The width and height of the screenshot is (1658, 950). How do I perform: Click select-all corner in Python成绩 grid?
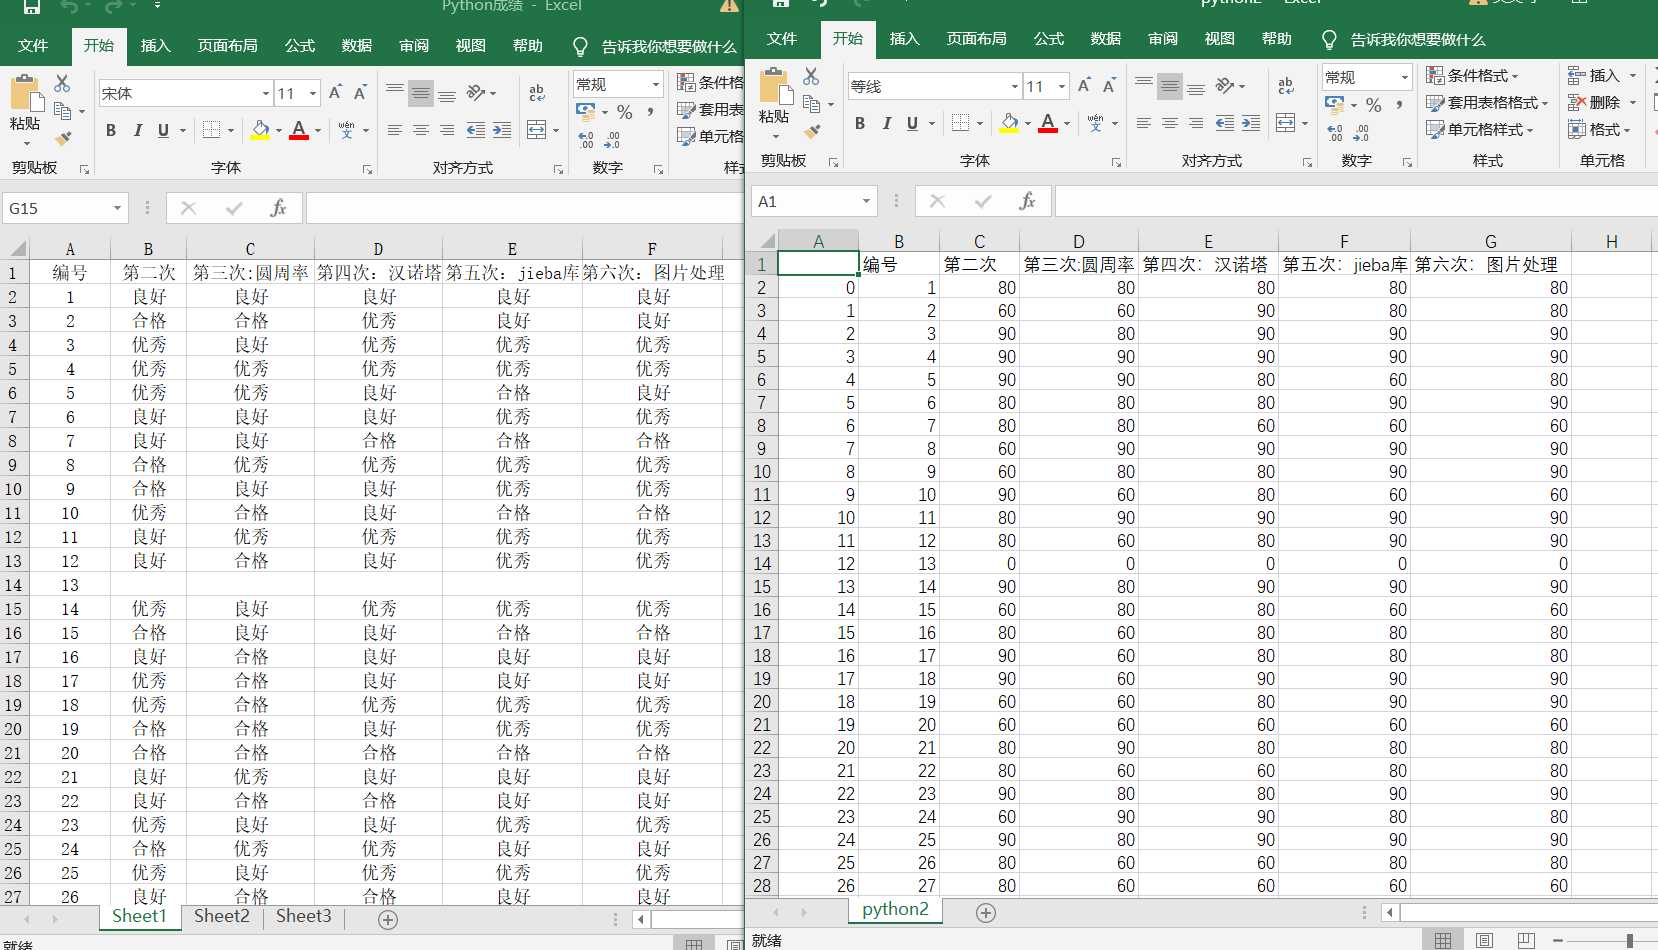click(15, 248)
